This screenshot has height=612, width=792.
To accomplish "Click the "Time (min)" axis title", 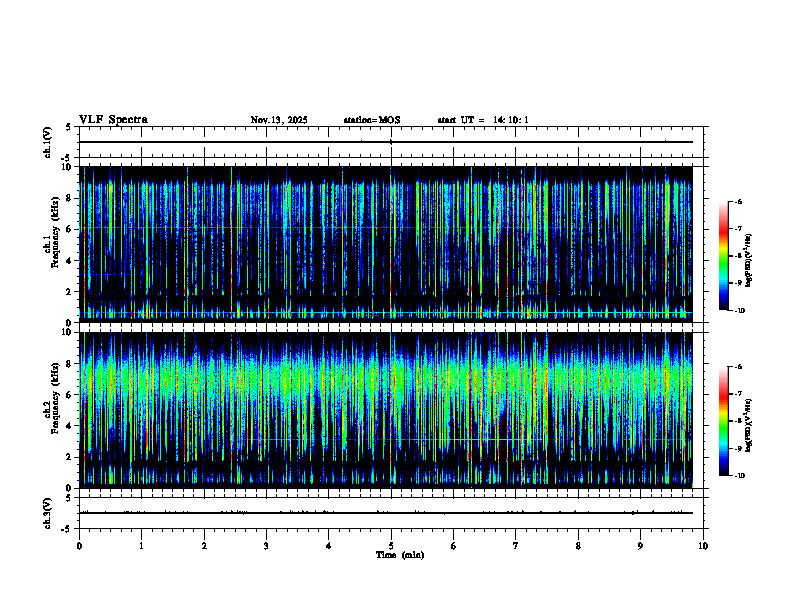I will click(x=400, y=555).
